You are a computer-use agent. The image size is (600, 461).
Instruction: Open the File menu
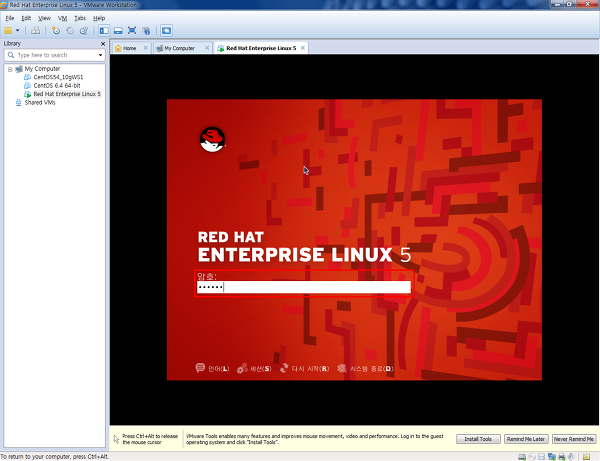click(10, 18)
